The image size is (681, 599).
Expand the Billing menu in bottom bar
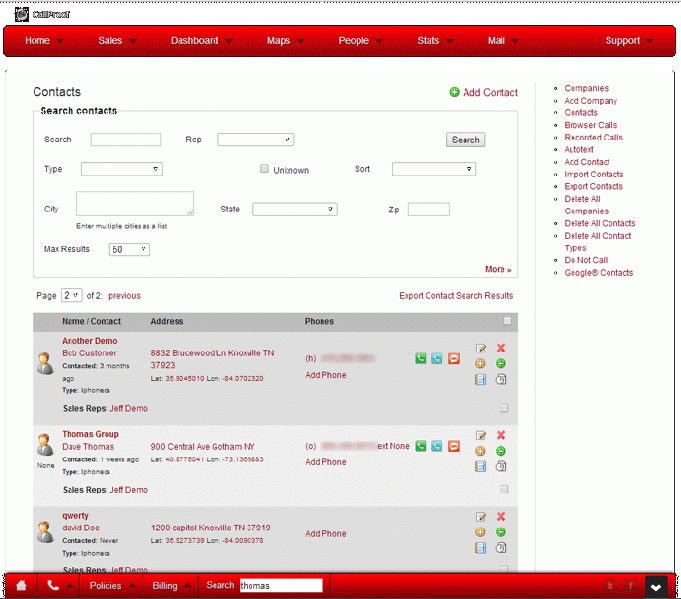coord(171,586)
